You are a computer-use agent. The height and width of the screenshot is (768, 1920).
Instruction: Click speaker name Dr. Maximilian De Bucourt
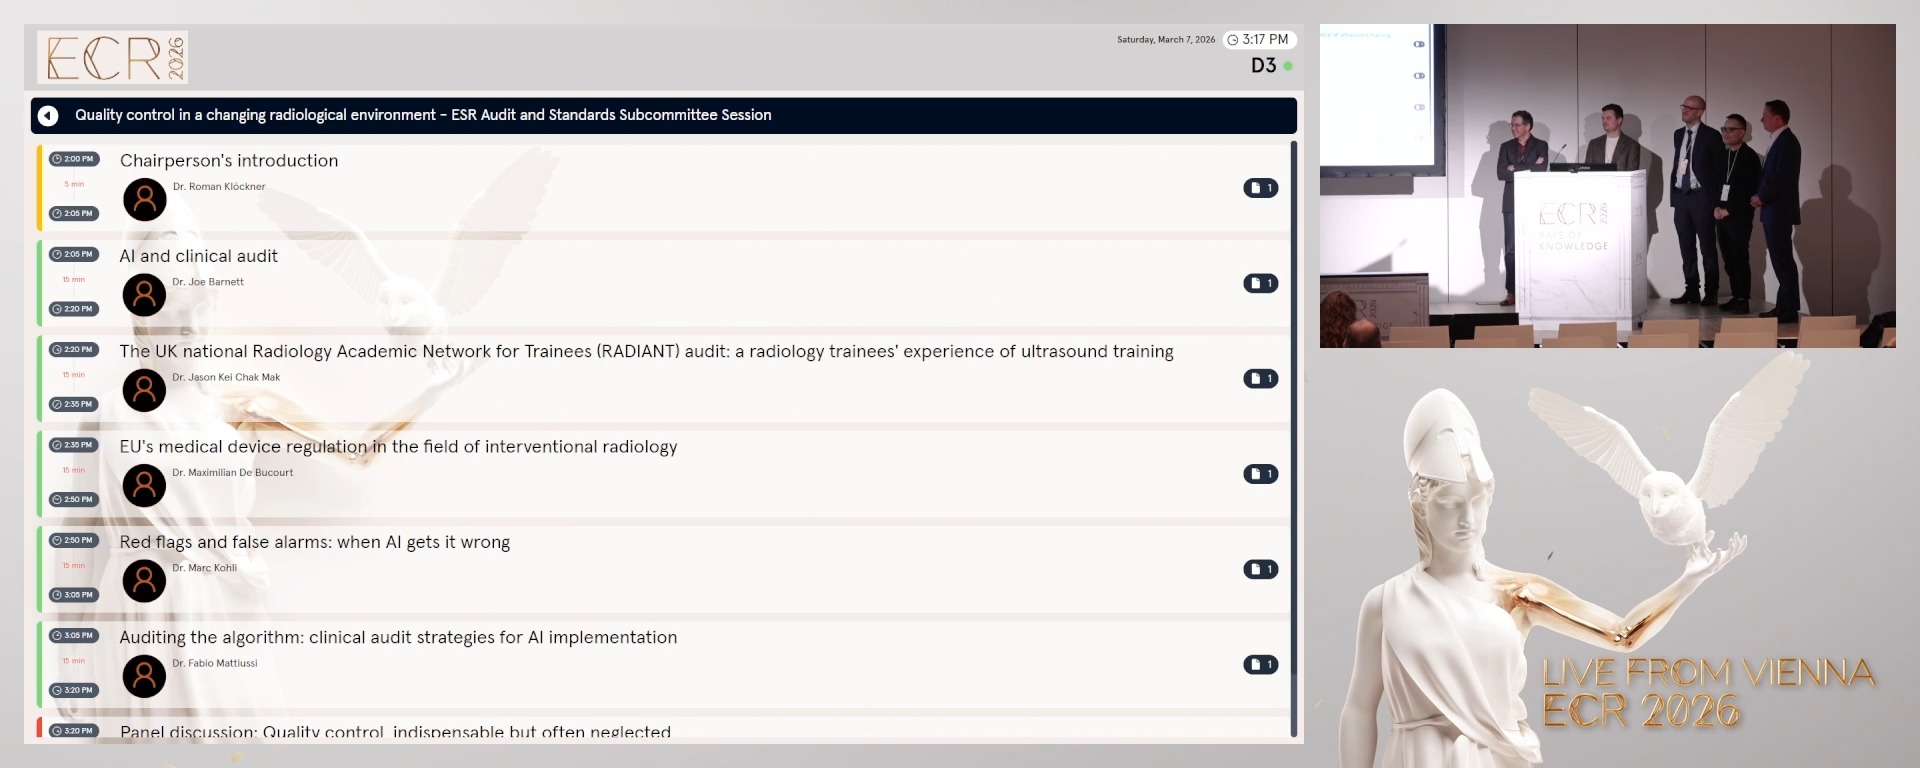232,473
